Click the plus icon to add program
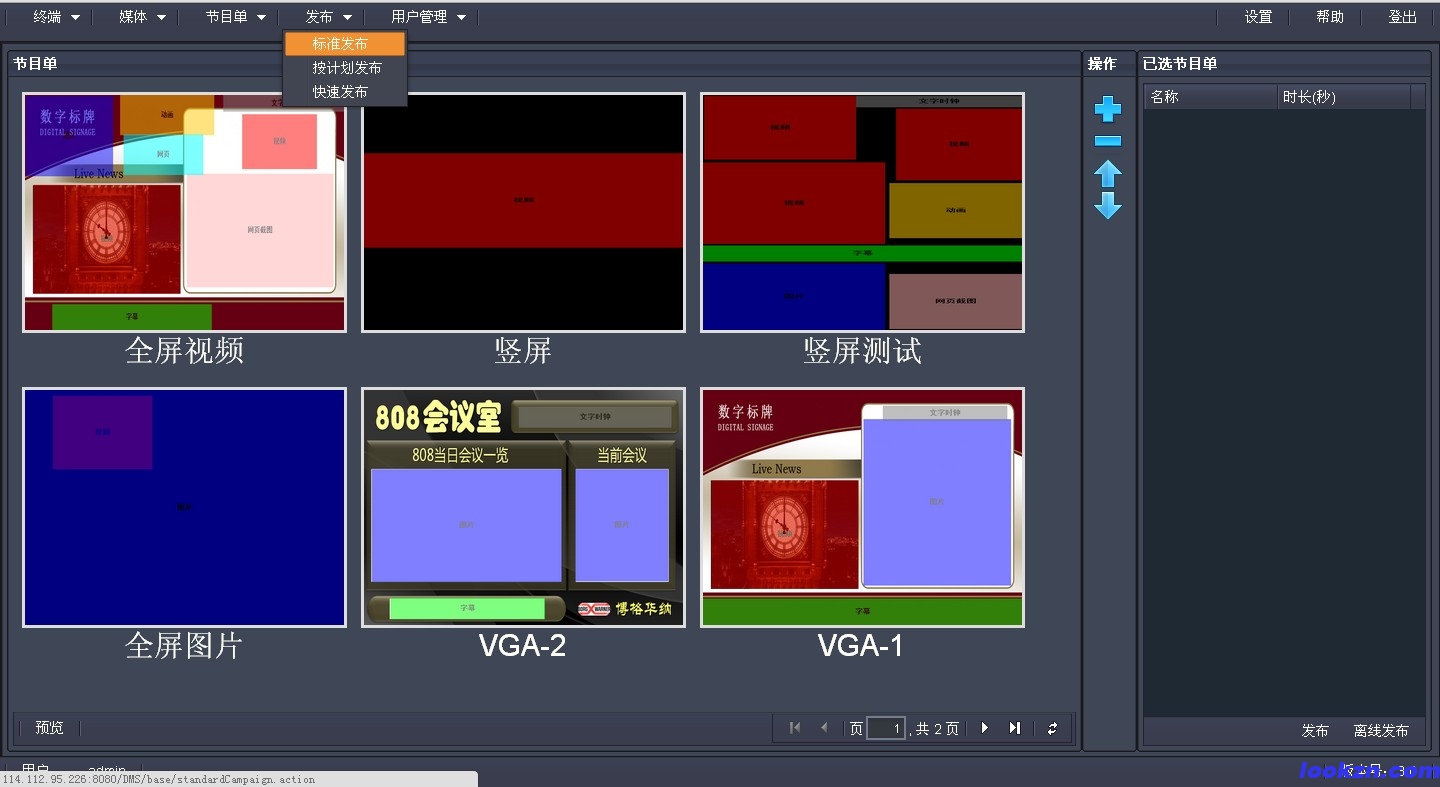This screenshot has width=1440, height=787. [1107, 109]
